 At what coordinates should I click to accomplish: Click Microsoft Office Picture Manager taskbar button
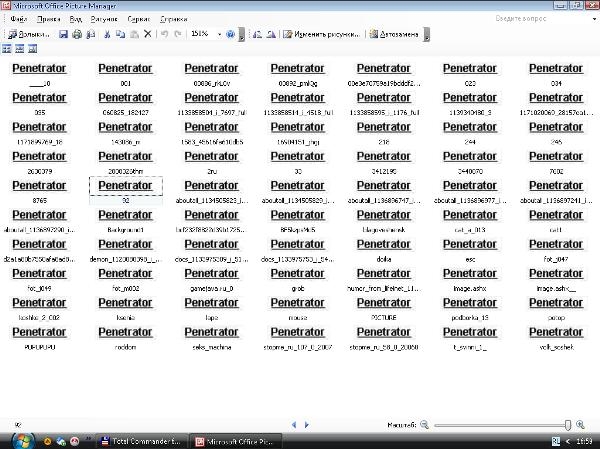click(236, 441)
